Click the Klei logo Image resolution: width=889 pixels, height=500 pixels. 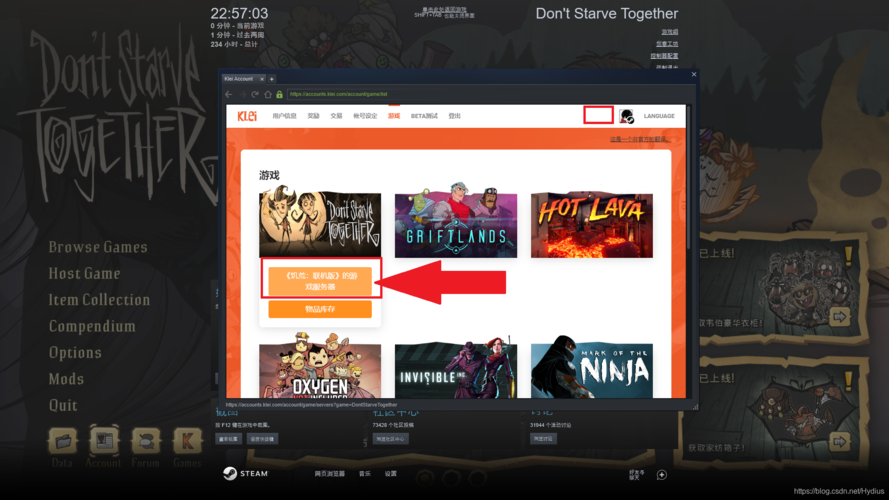(x=247, y=116)
